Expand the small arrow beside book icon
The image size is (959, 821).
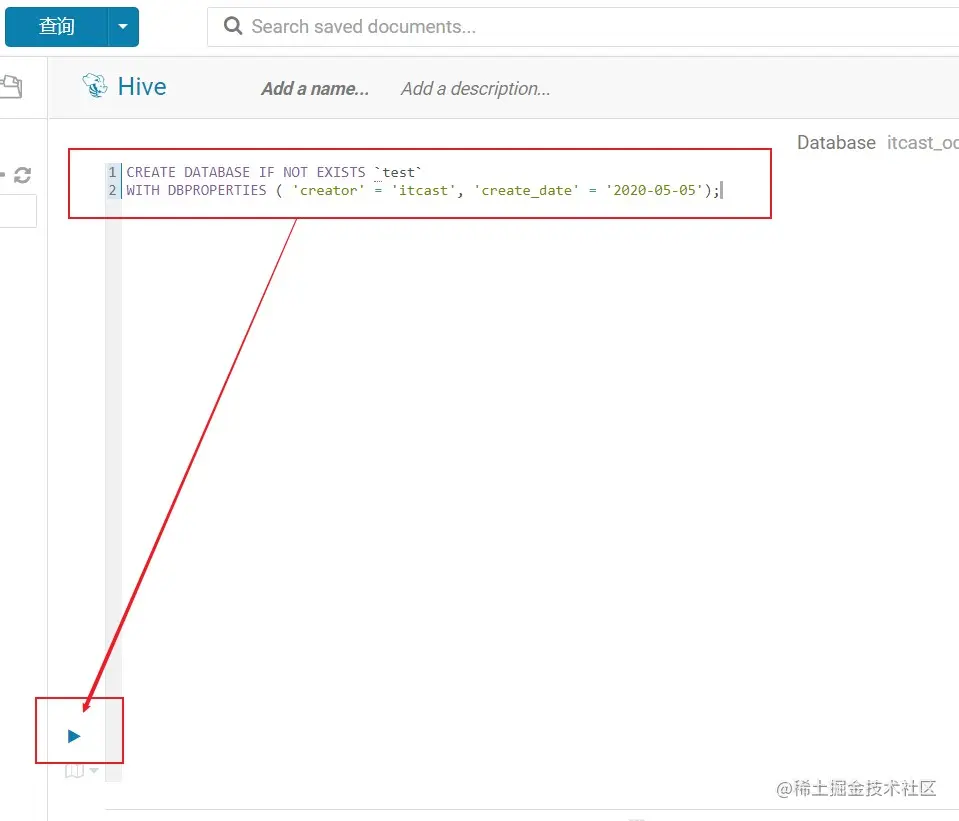click(x=94, y=770)
